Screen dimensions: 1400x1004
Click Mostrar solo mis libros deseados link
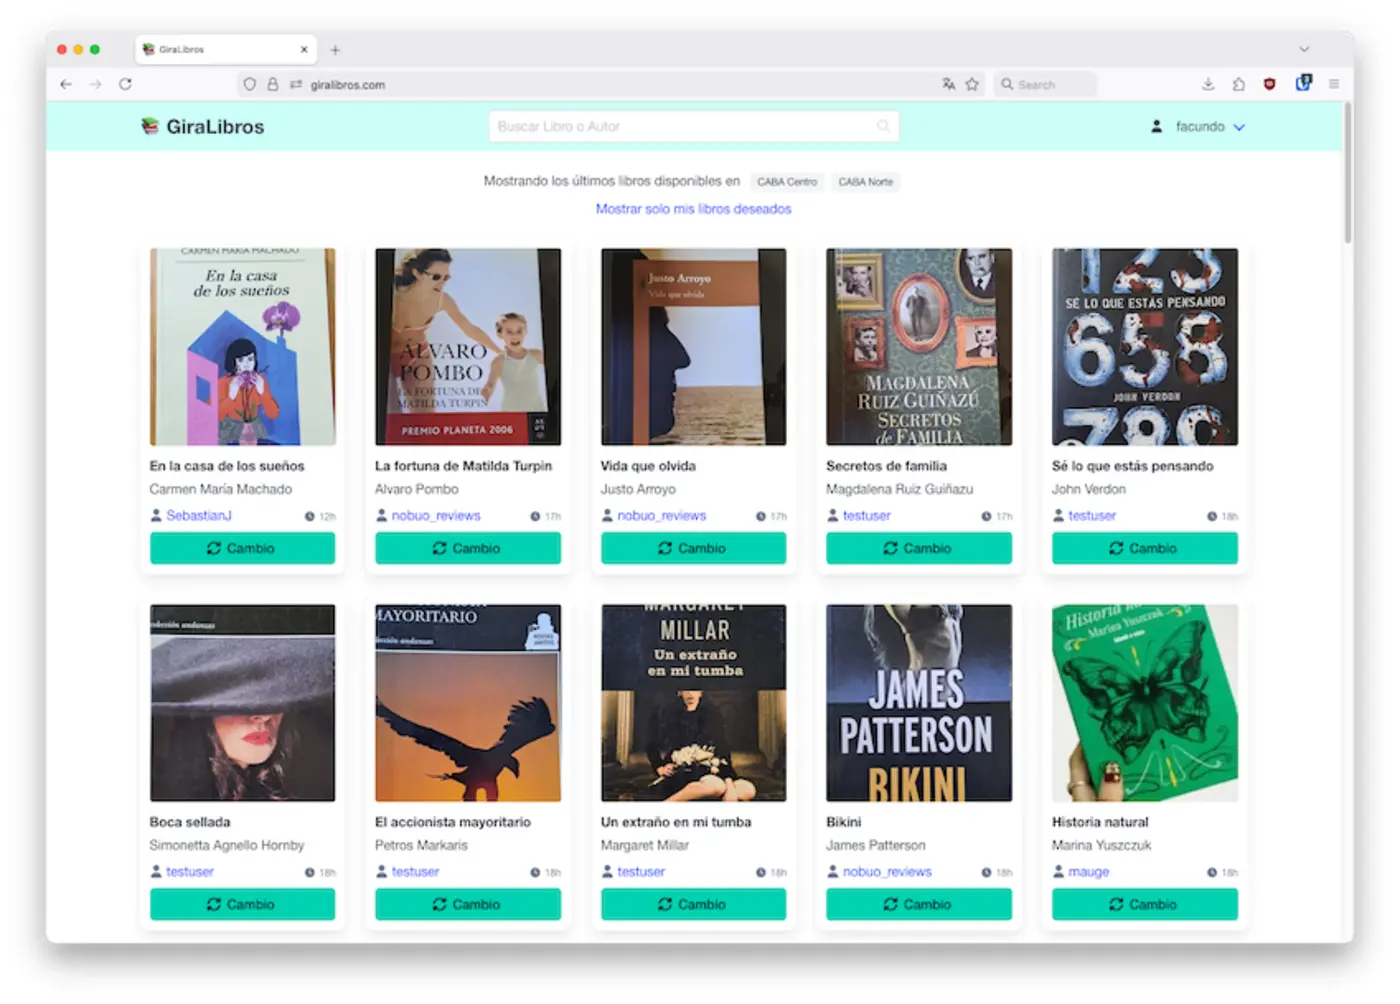[x=693, y=209]
